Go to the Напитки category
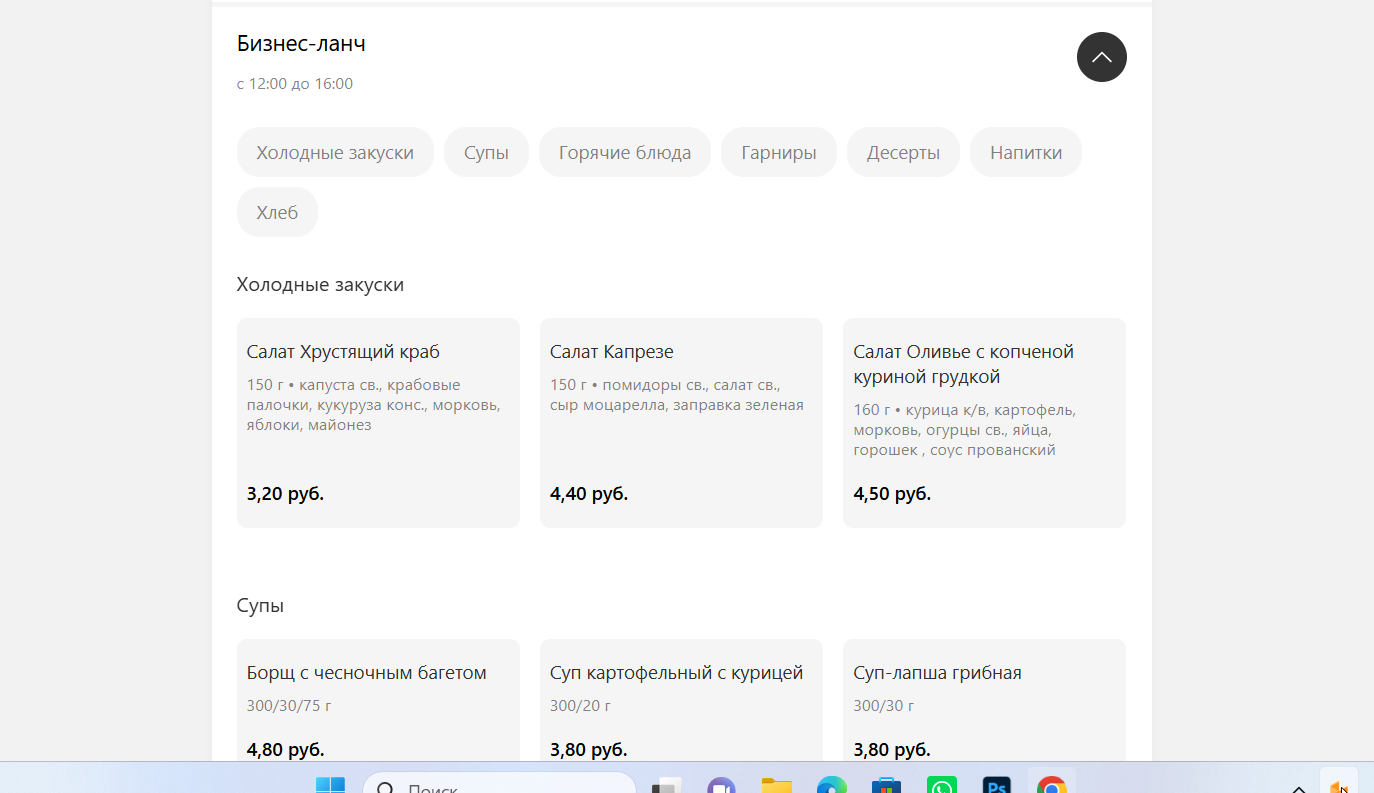Screen dimensions: 1374x793 pyautogui.click(x=1026, y=152)
